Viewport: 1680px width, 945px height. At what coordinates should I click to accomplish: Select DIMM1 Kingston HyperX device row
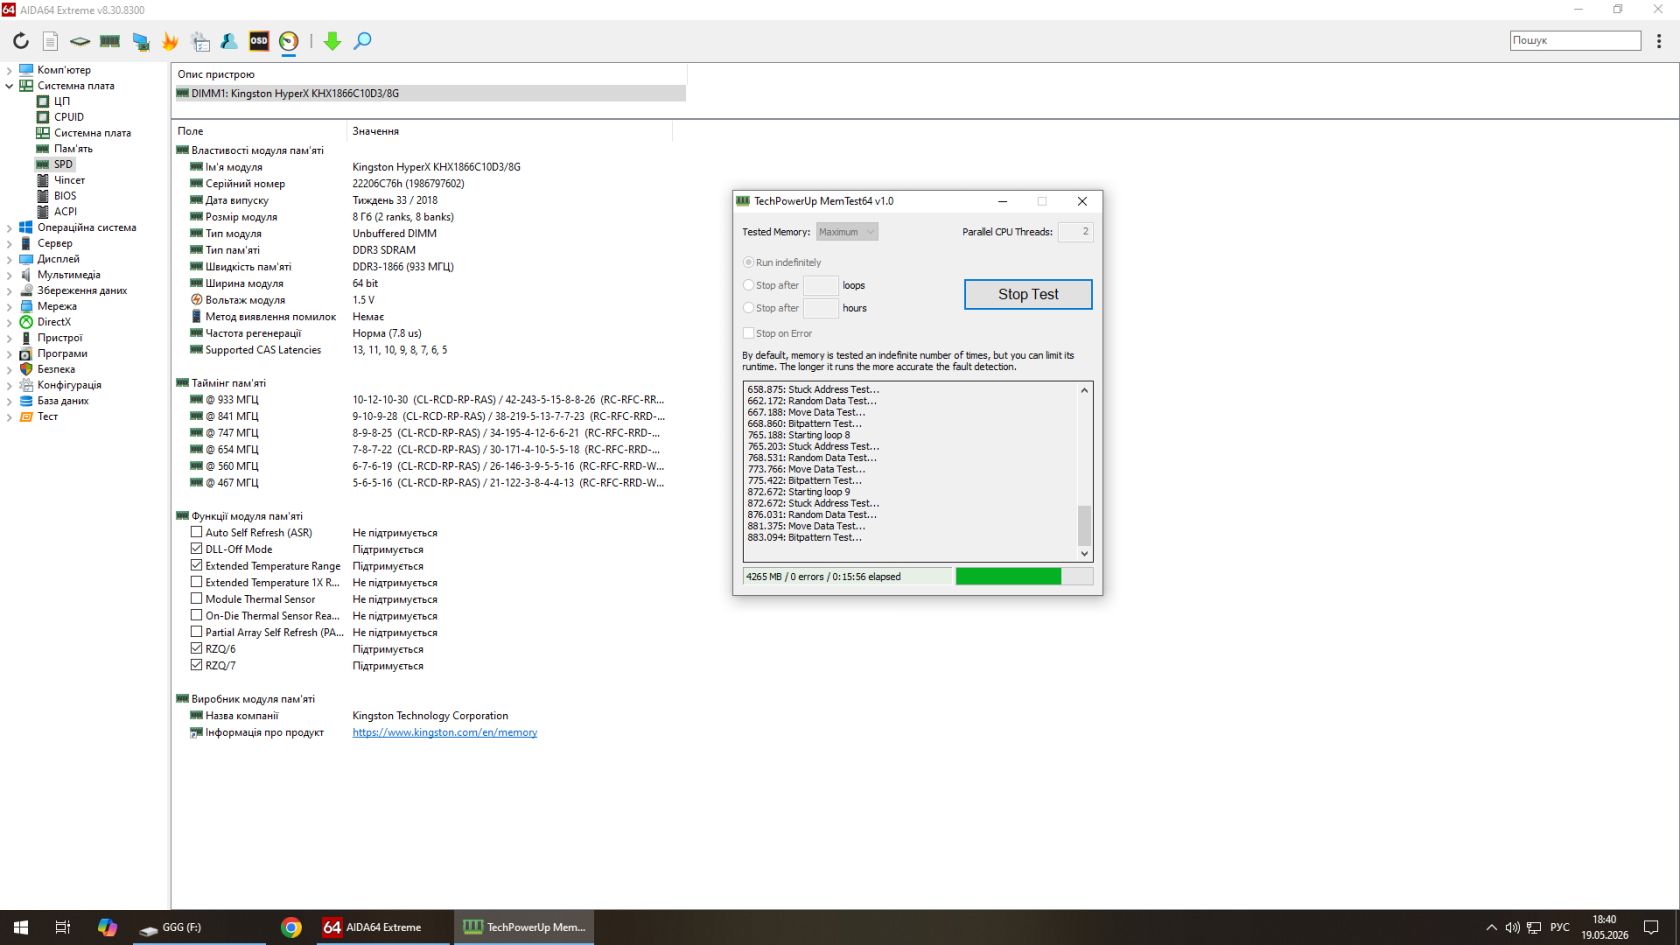click(430, 93)
